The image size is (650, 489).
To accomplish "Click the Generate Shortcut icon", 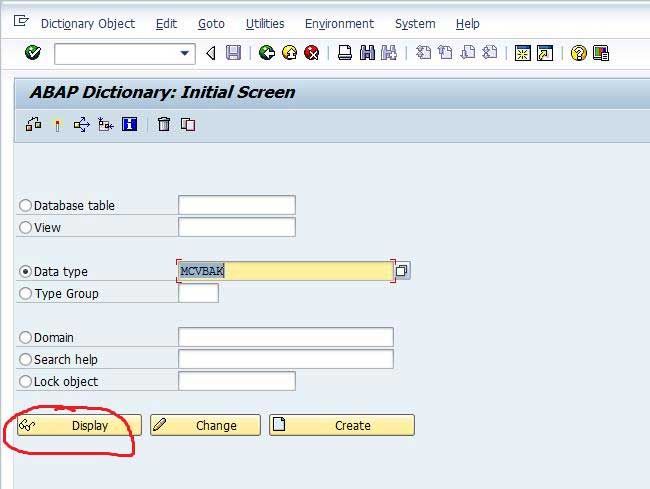I will (x=545, y=53).
